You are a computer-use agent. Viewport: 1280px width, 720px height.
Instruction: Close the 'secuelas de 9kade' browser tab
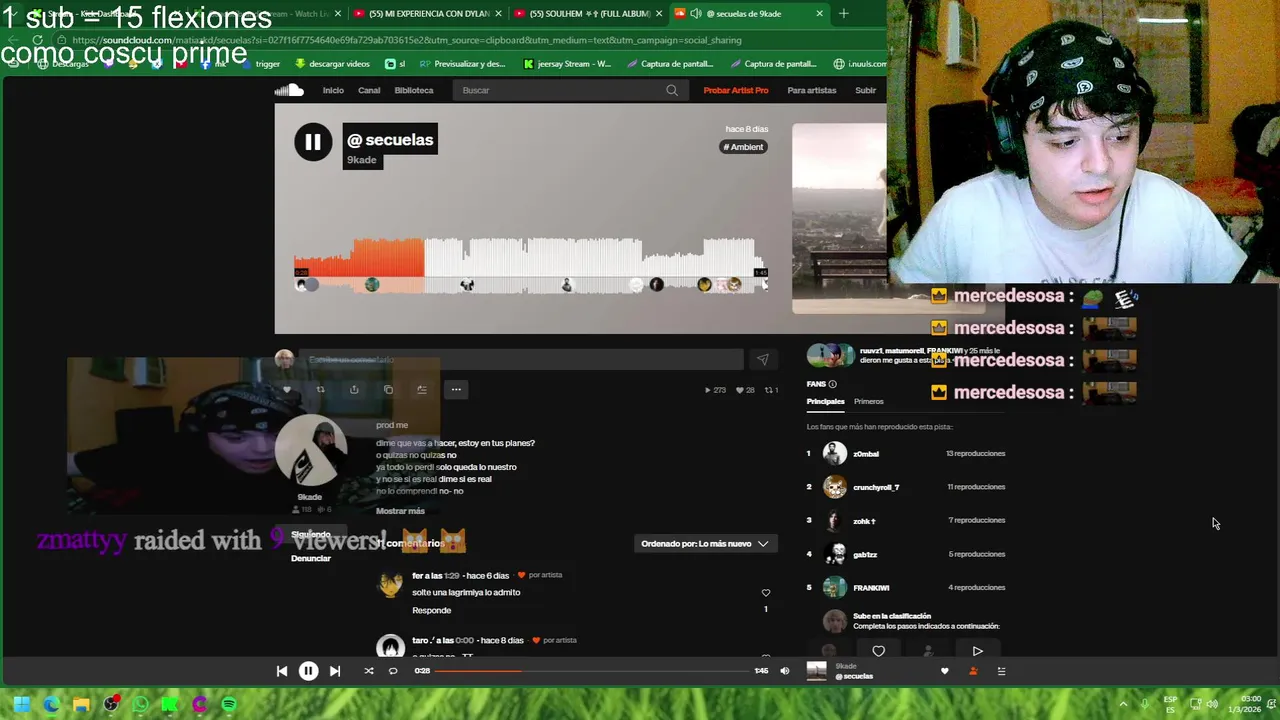820,14
